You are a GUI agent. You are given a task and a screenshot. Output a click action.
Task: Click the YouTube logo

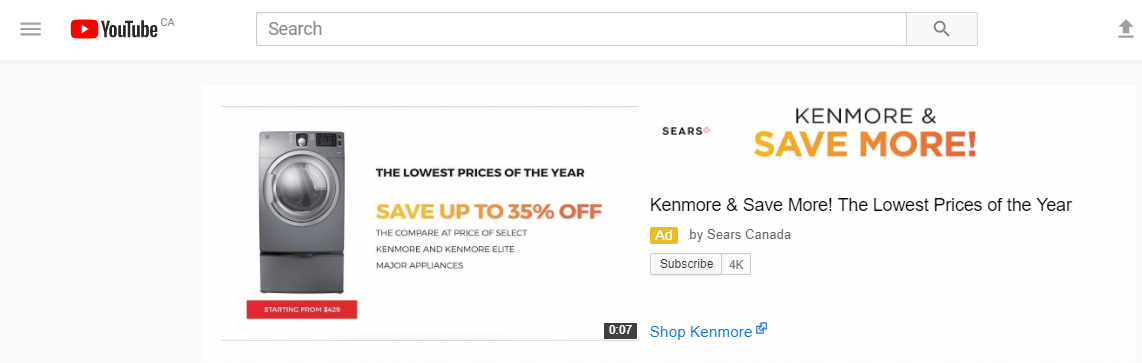(114, 29)
